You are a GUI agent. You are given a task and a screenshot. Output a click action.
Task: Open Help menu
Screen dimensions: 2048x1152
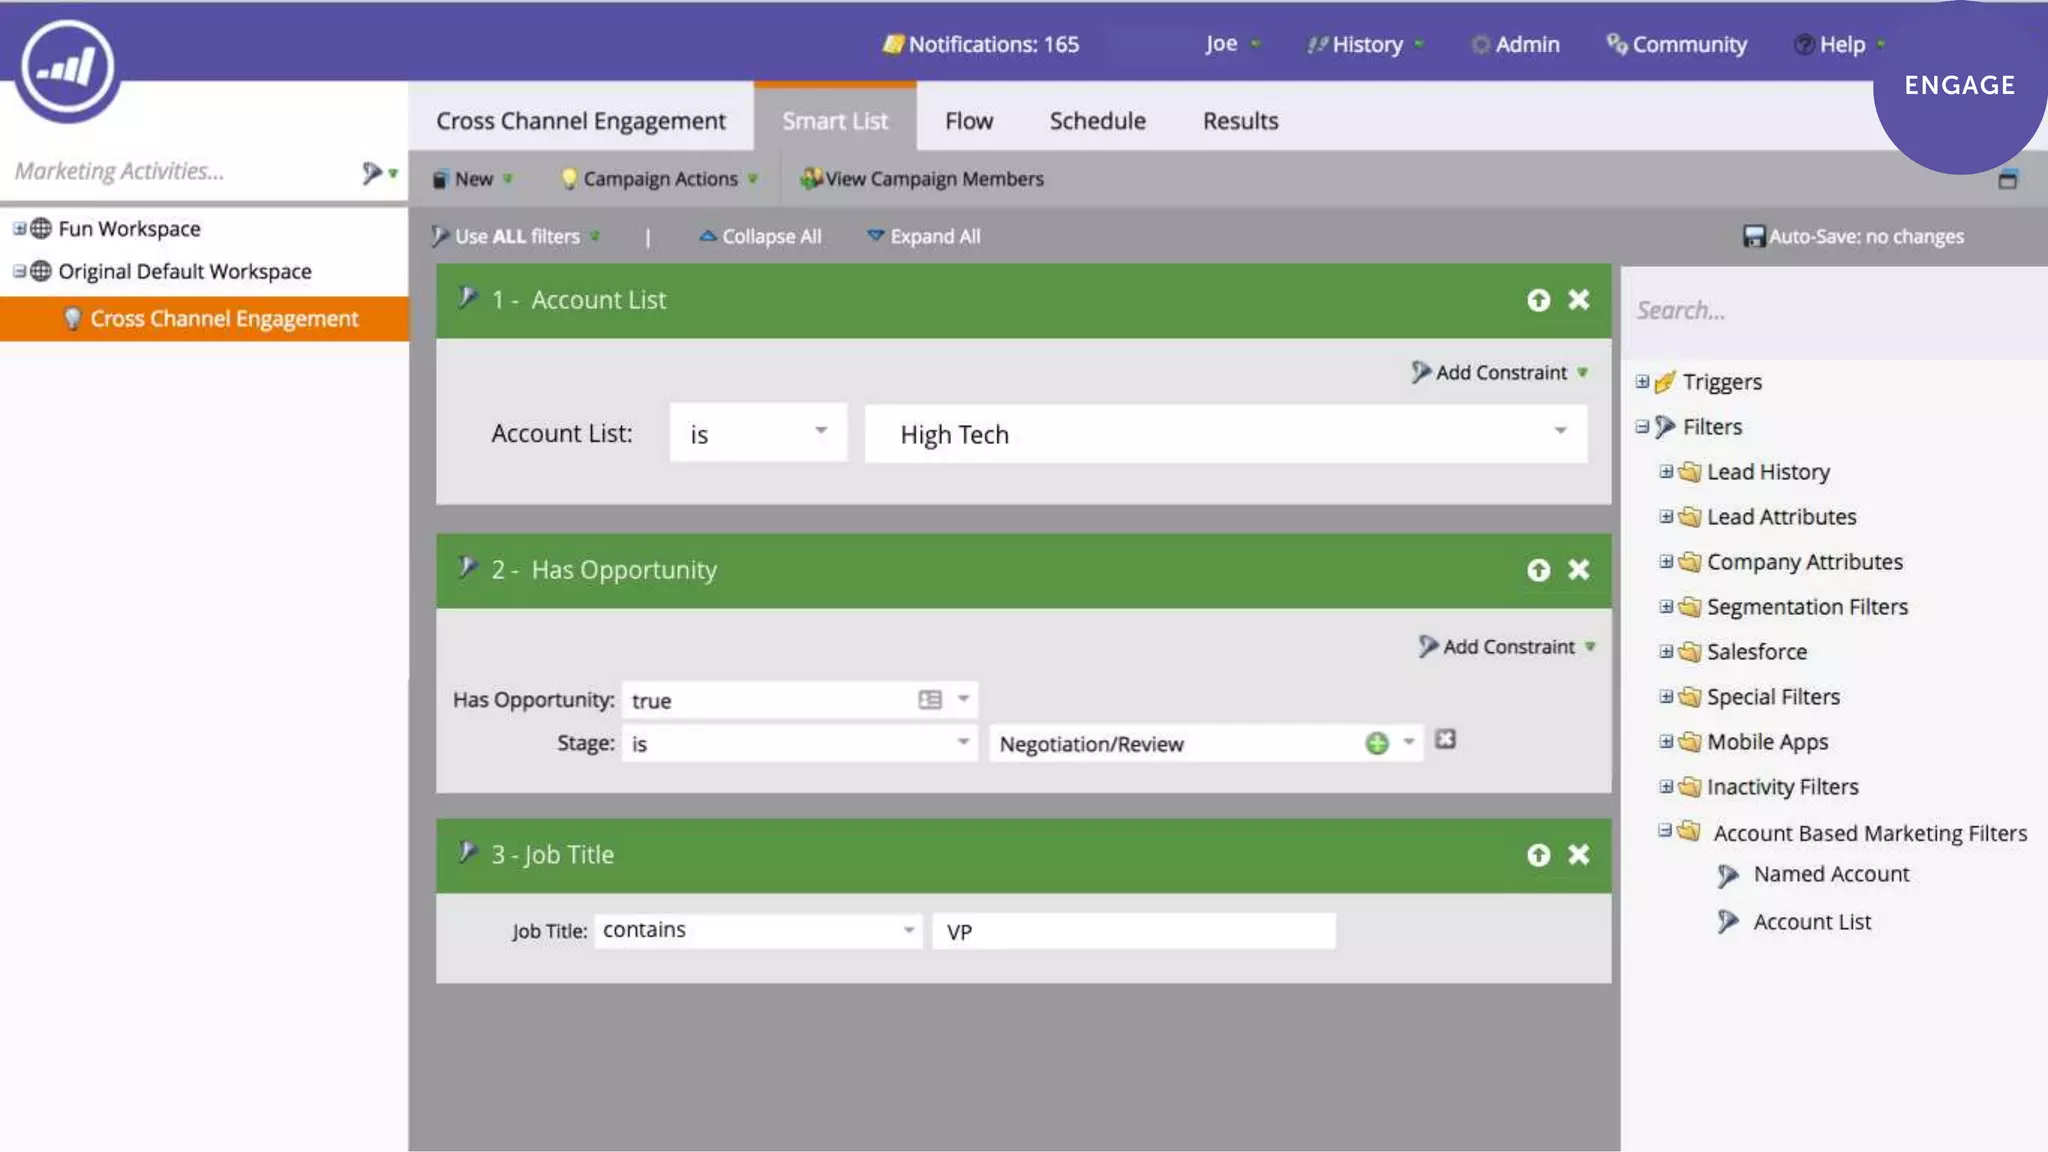click(1840, 45)
